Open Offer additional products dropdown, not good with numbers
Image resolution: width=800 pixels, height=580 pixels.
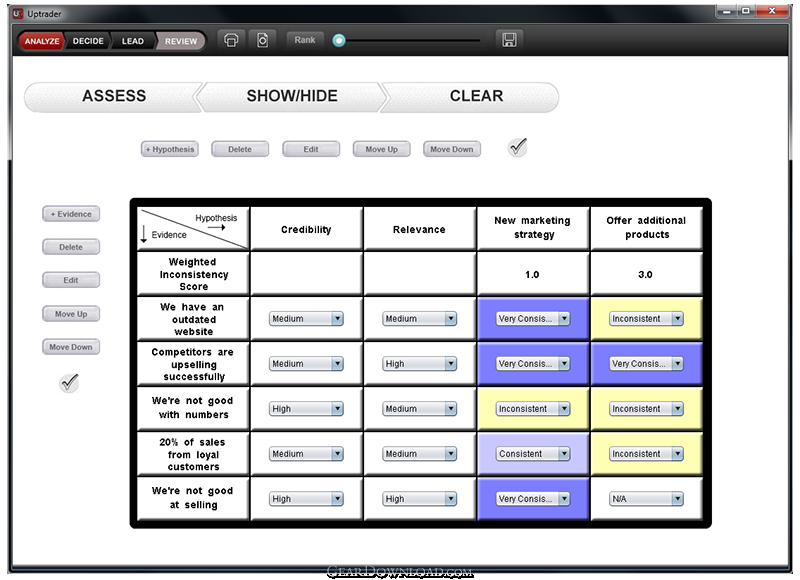click(x=646, y=409)
